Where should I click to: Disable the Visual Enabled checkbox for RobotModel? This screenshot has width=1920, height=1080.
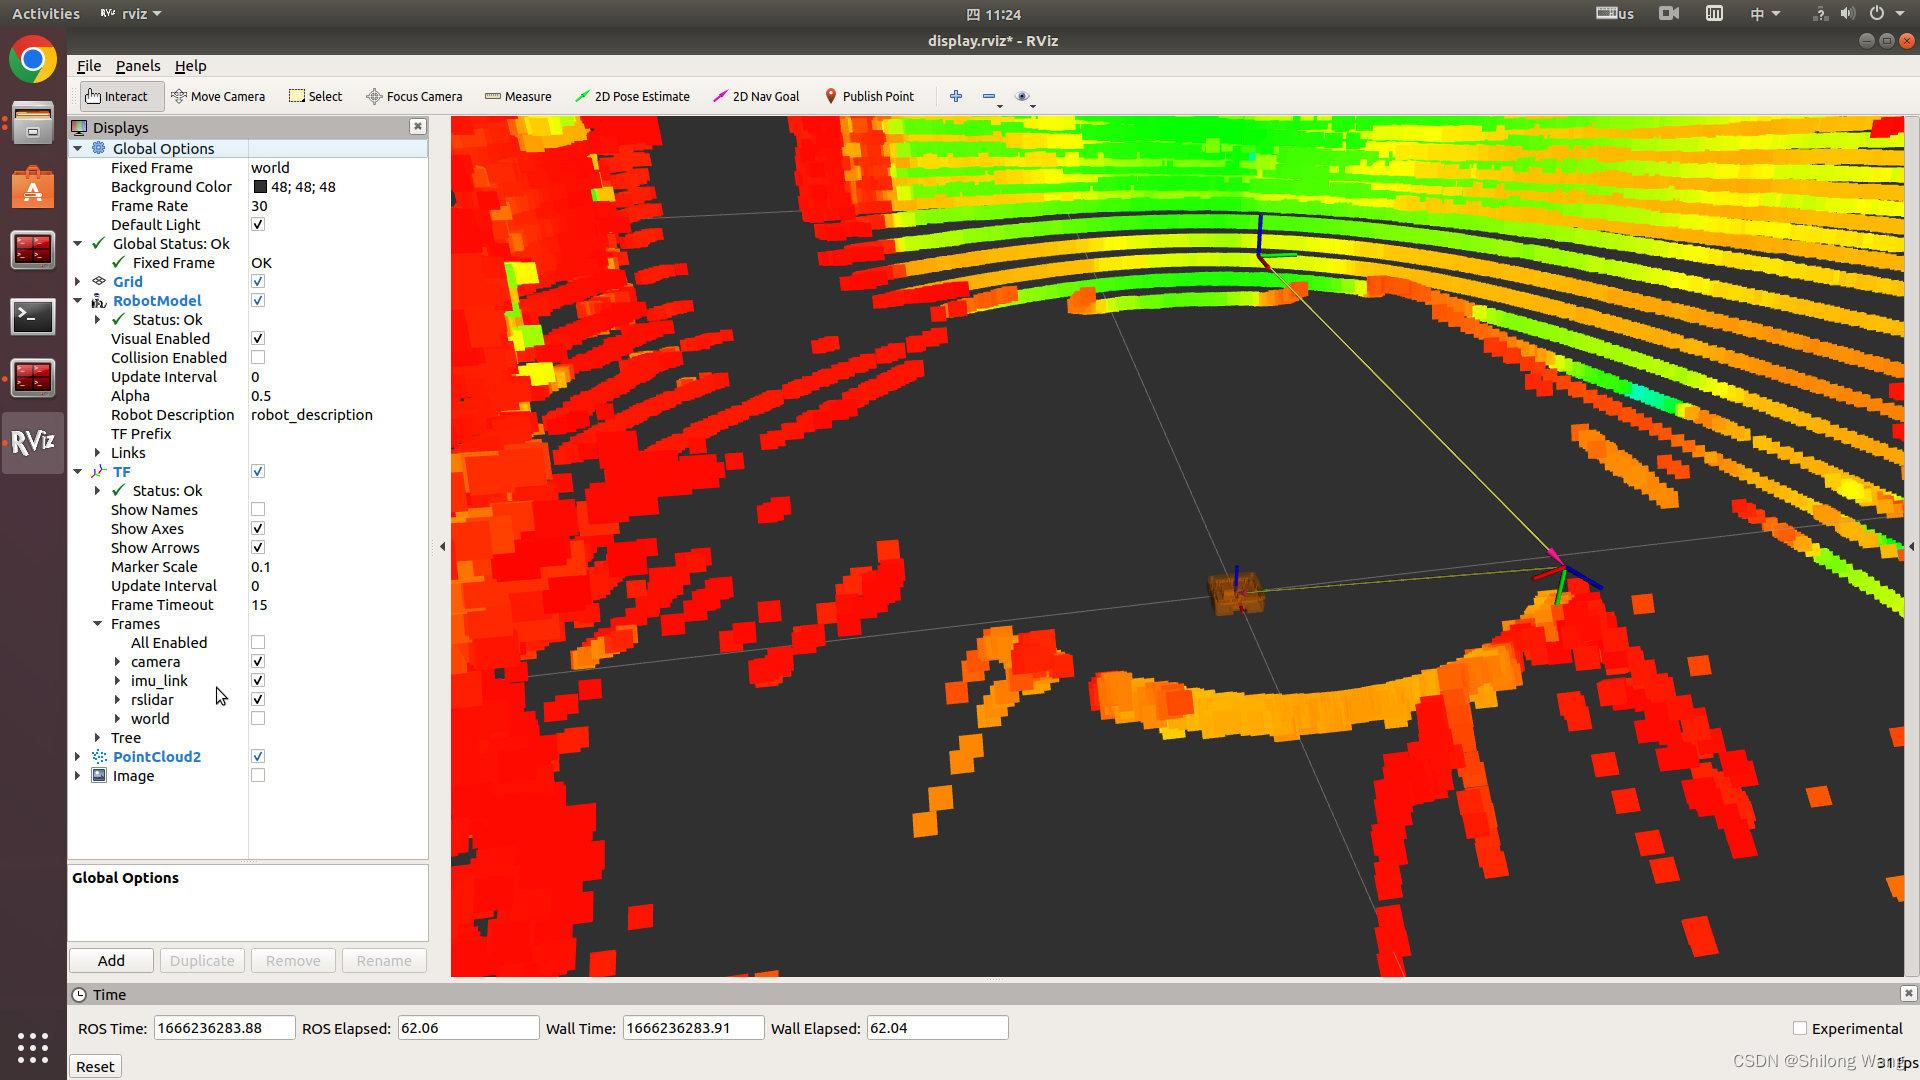[257, 338]
